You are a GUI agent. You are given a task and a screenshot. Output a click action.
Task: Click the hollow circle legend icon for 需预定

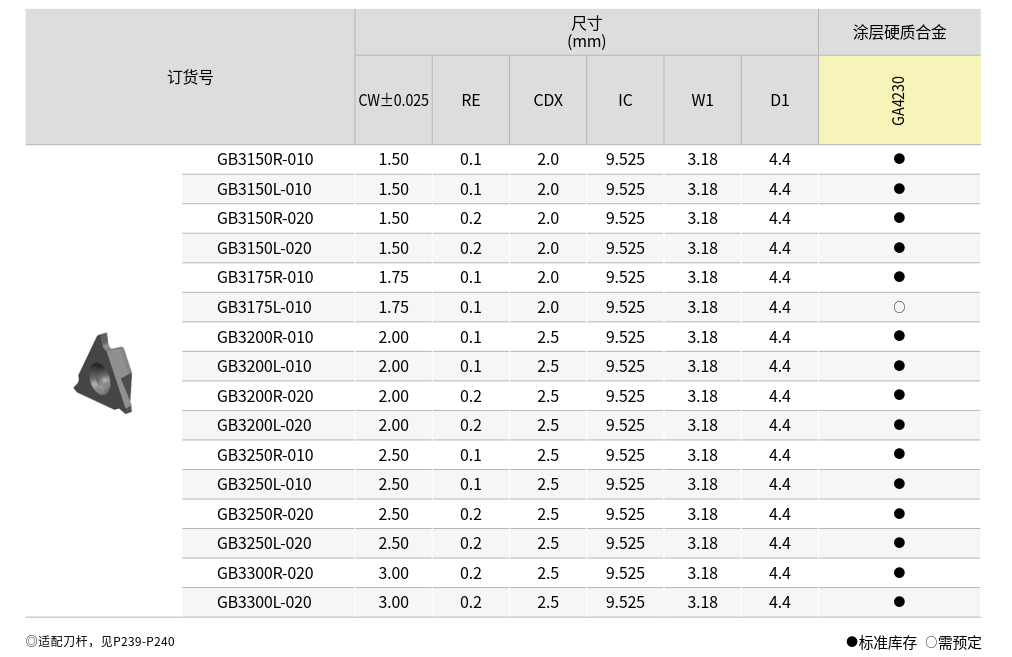(931, 642)
